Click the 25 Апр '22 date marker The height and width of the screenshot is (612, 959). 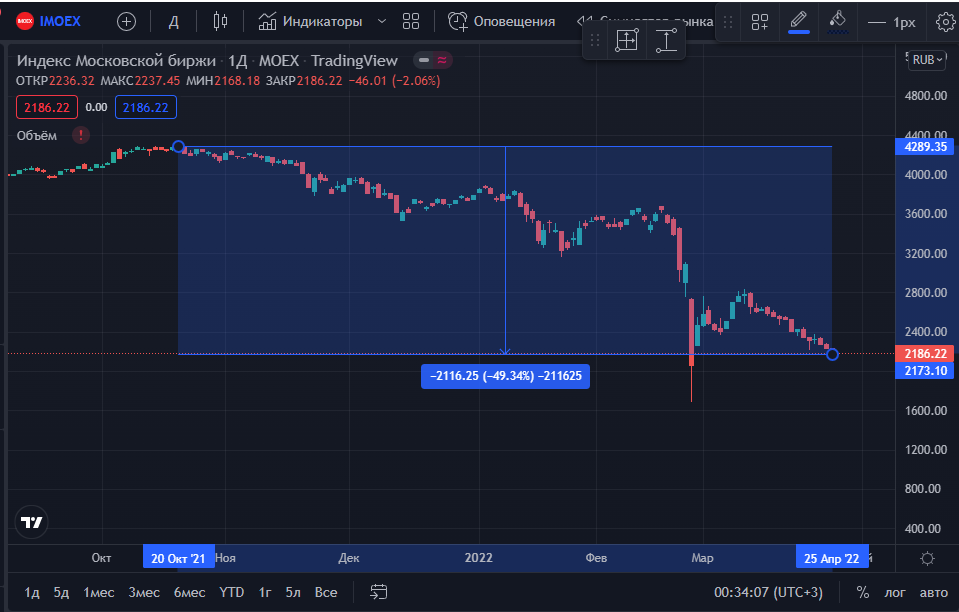832,558
